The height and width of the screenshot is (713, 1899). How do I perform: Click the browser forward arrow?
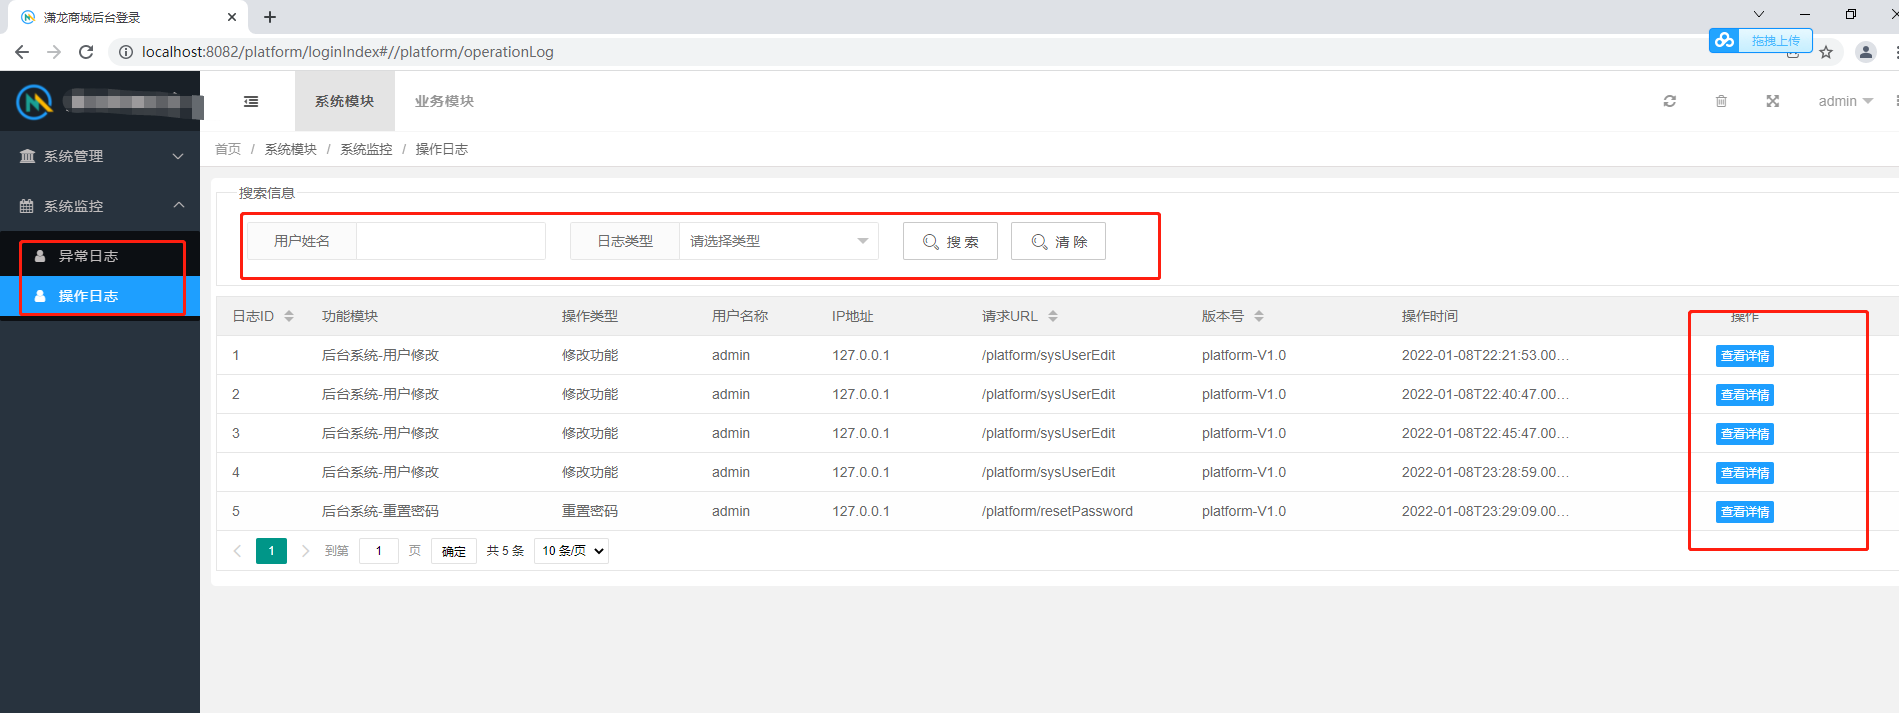coord(54,52)
